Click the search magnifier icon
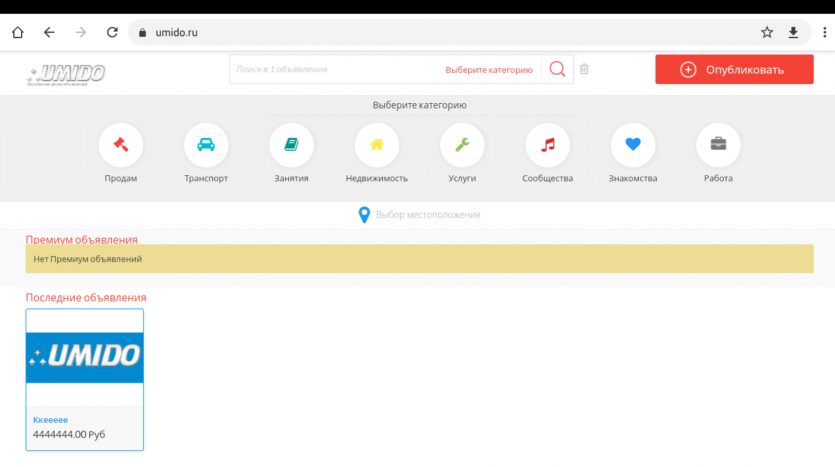Viewport: 835px width, 467px height. coord(557,69)
